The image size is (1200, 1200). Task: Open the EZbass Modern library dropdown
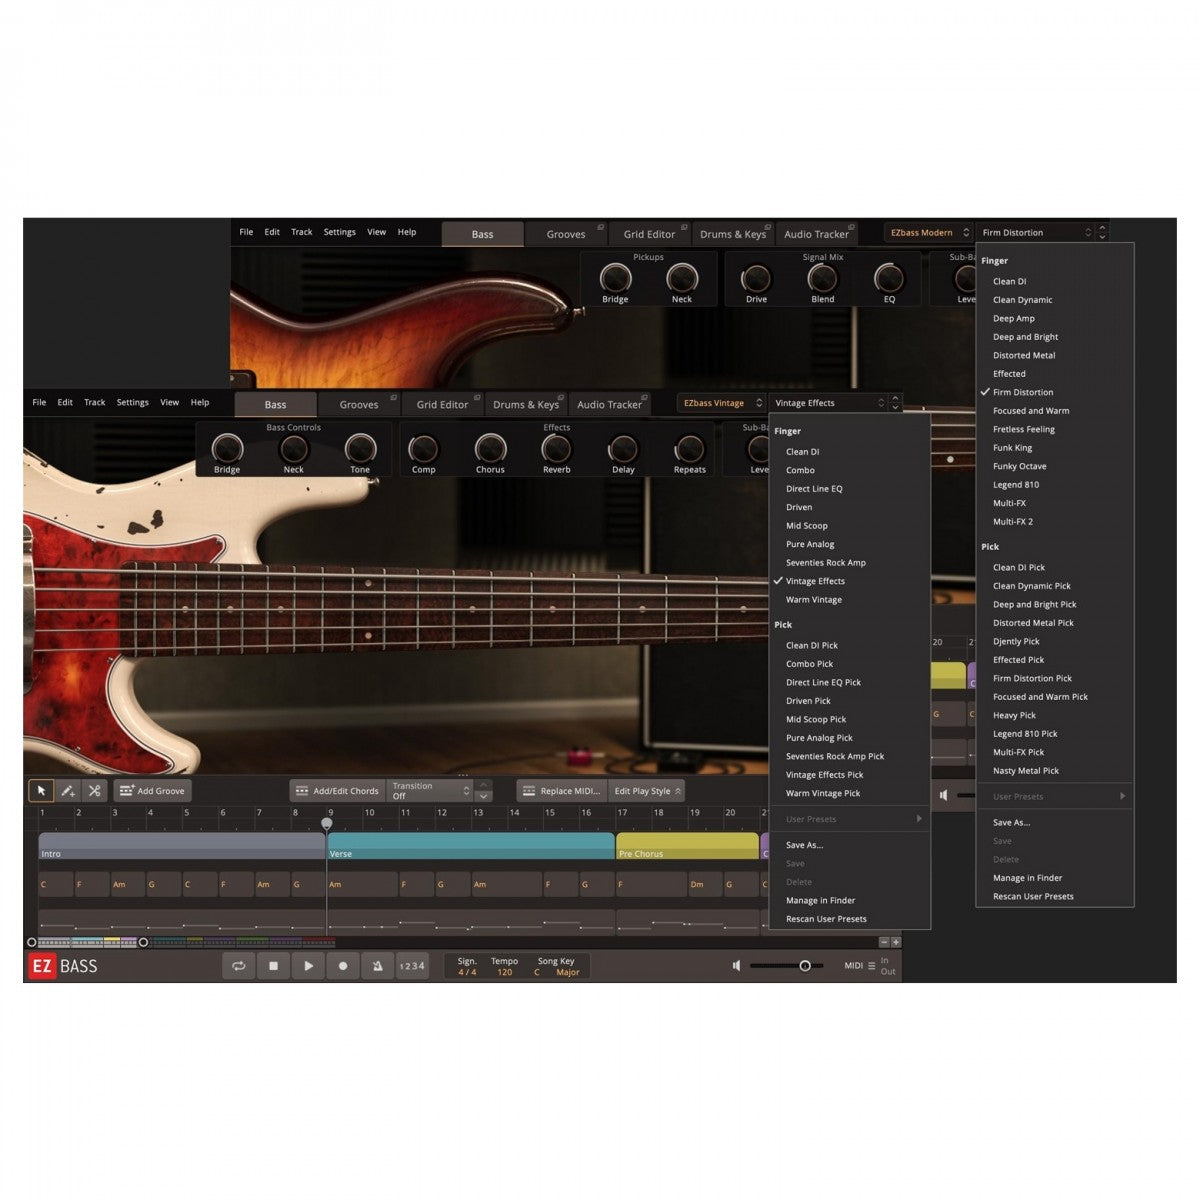click(x=929, y=232)
